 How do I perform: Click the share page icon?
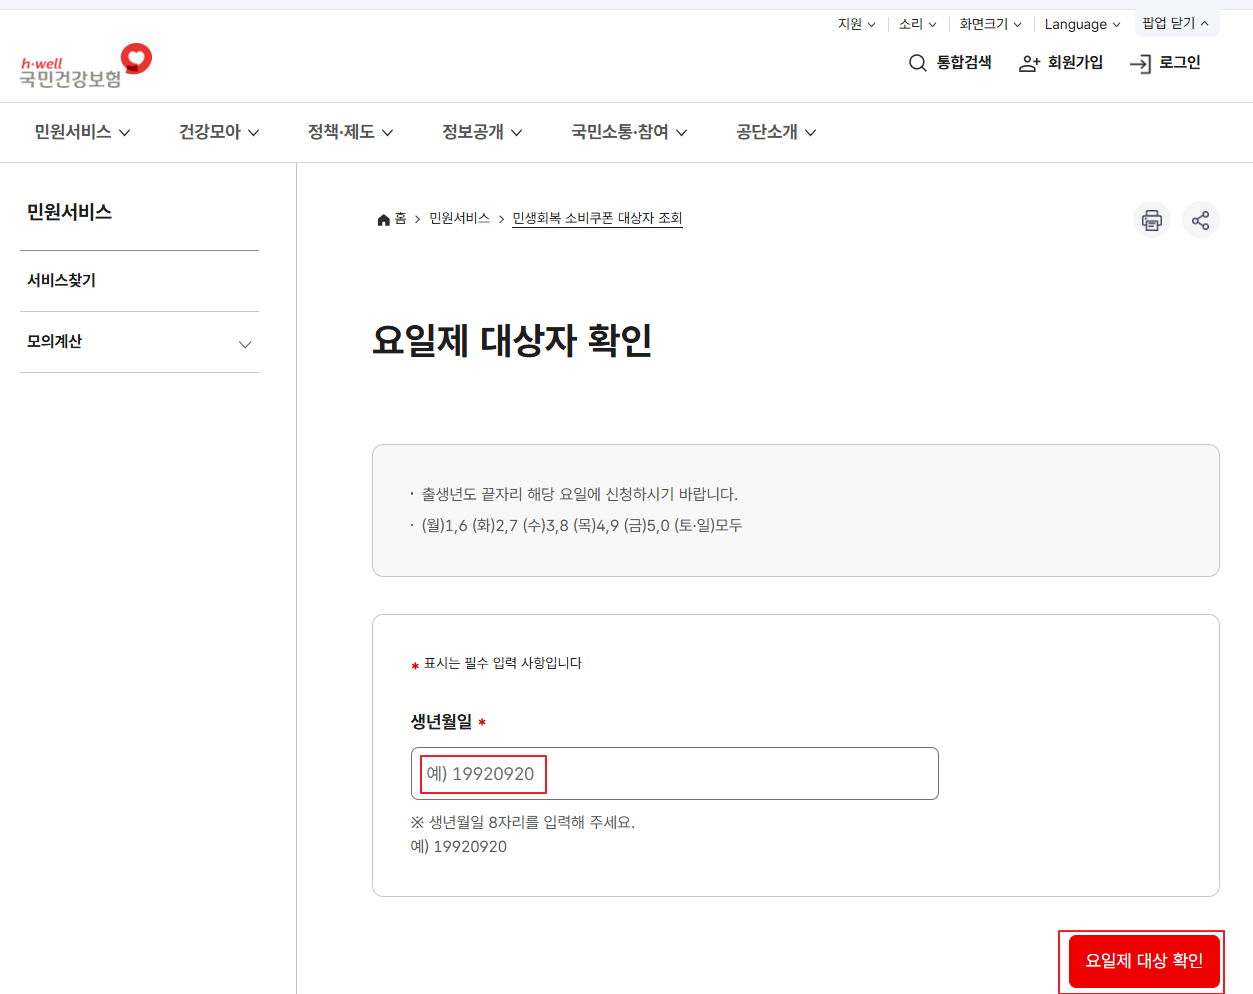coord(1201,220)
